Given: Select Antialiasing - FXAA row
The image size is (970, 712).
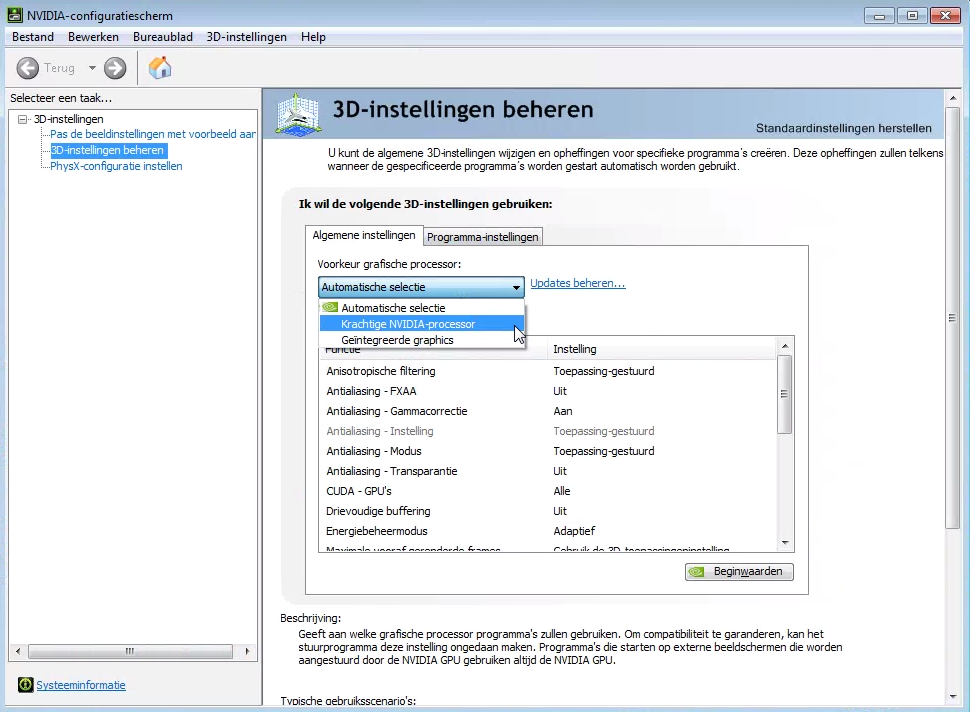Looking at the screenshot, I should pos(547,391).
